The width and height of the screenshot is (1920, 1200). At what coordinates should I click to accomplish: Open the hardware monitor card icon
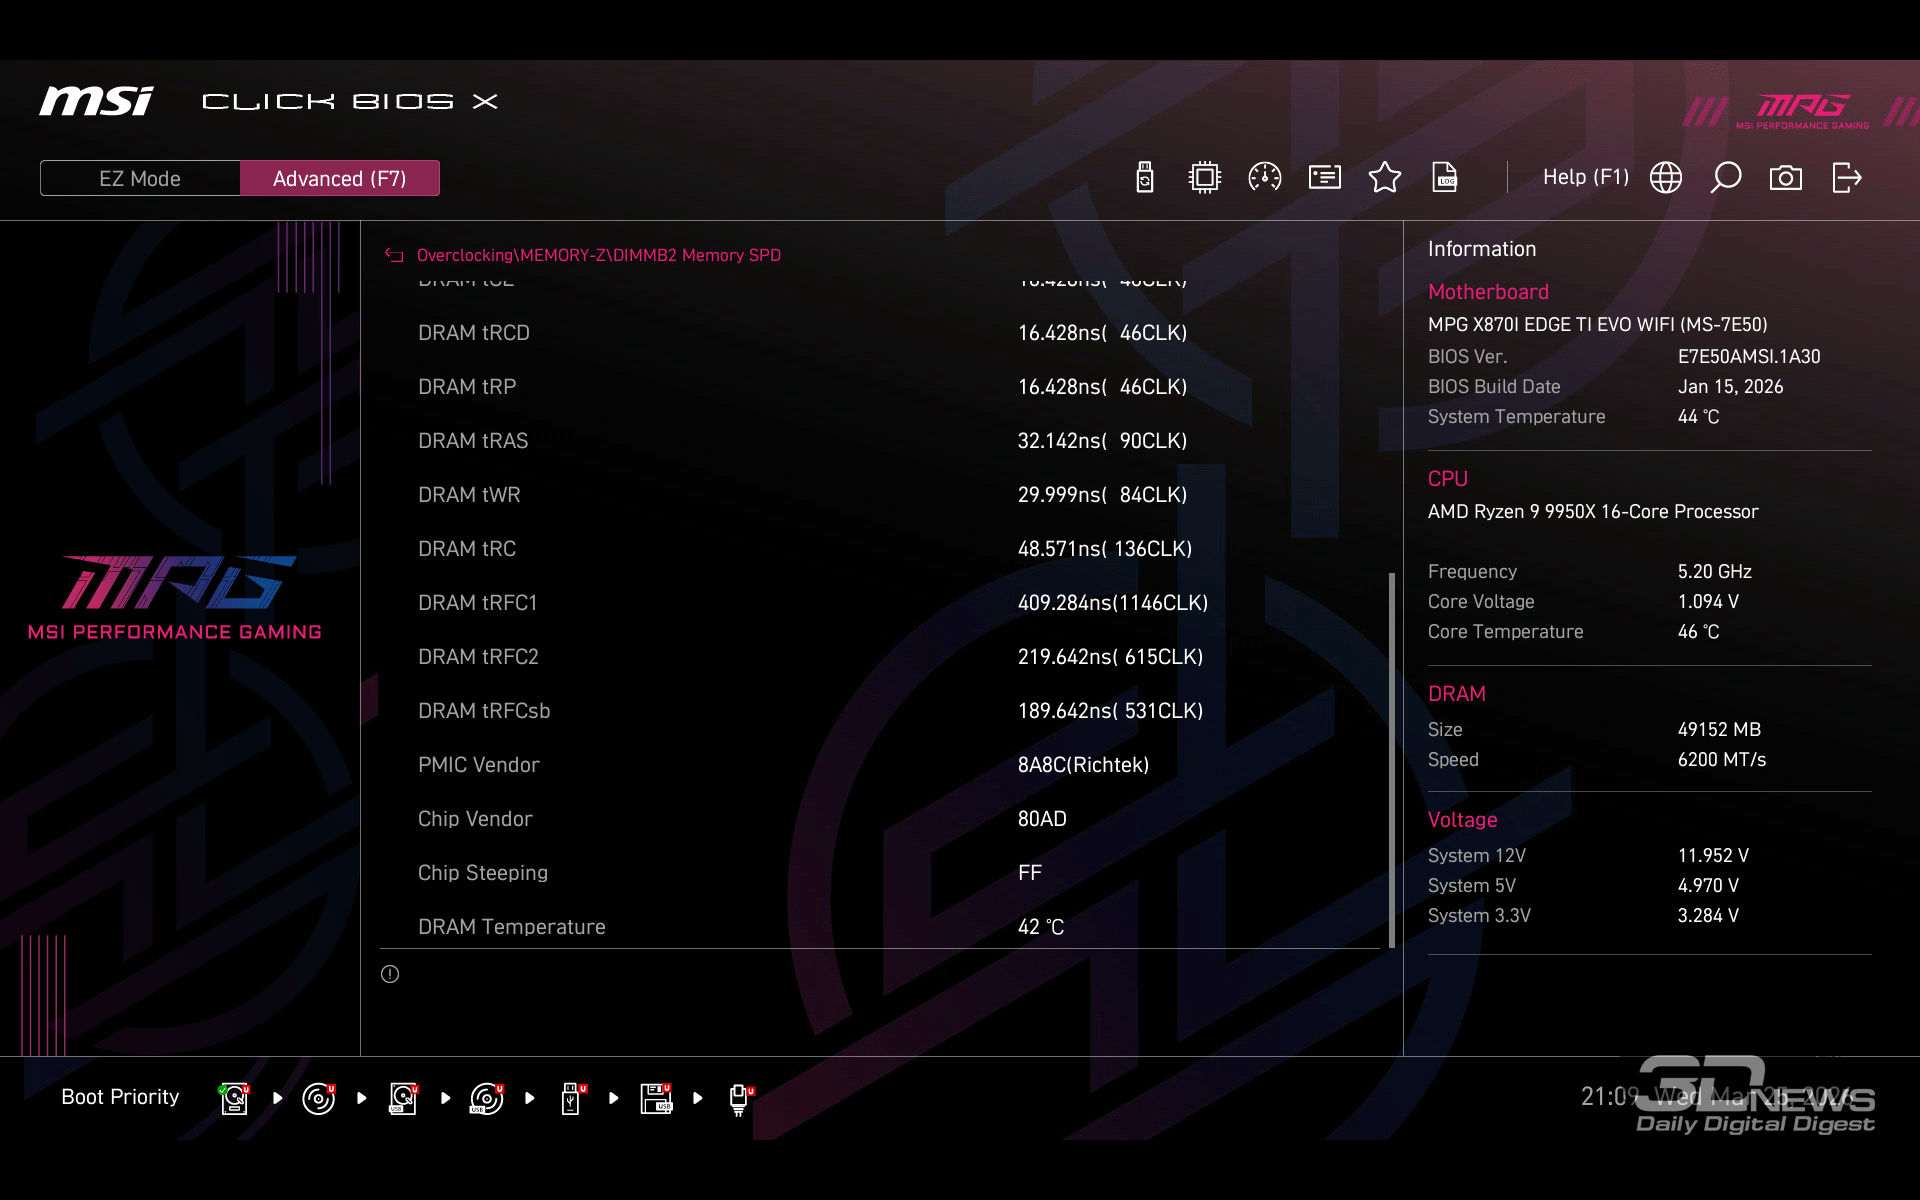[x=1325, y=178]
